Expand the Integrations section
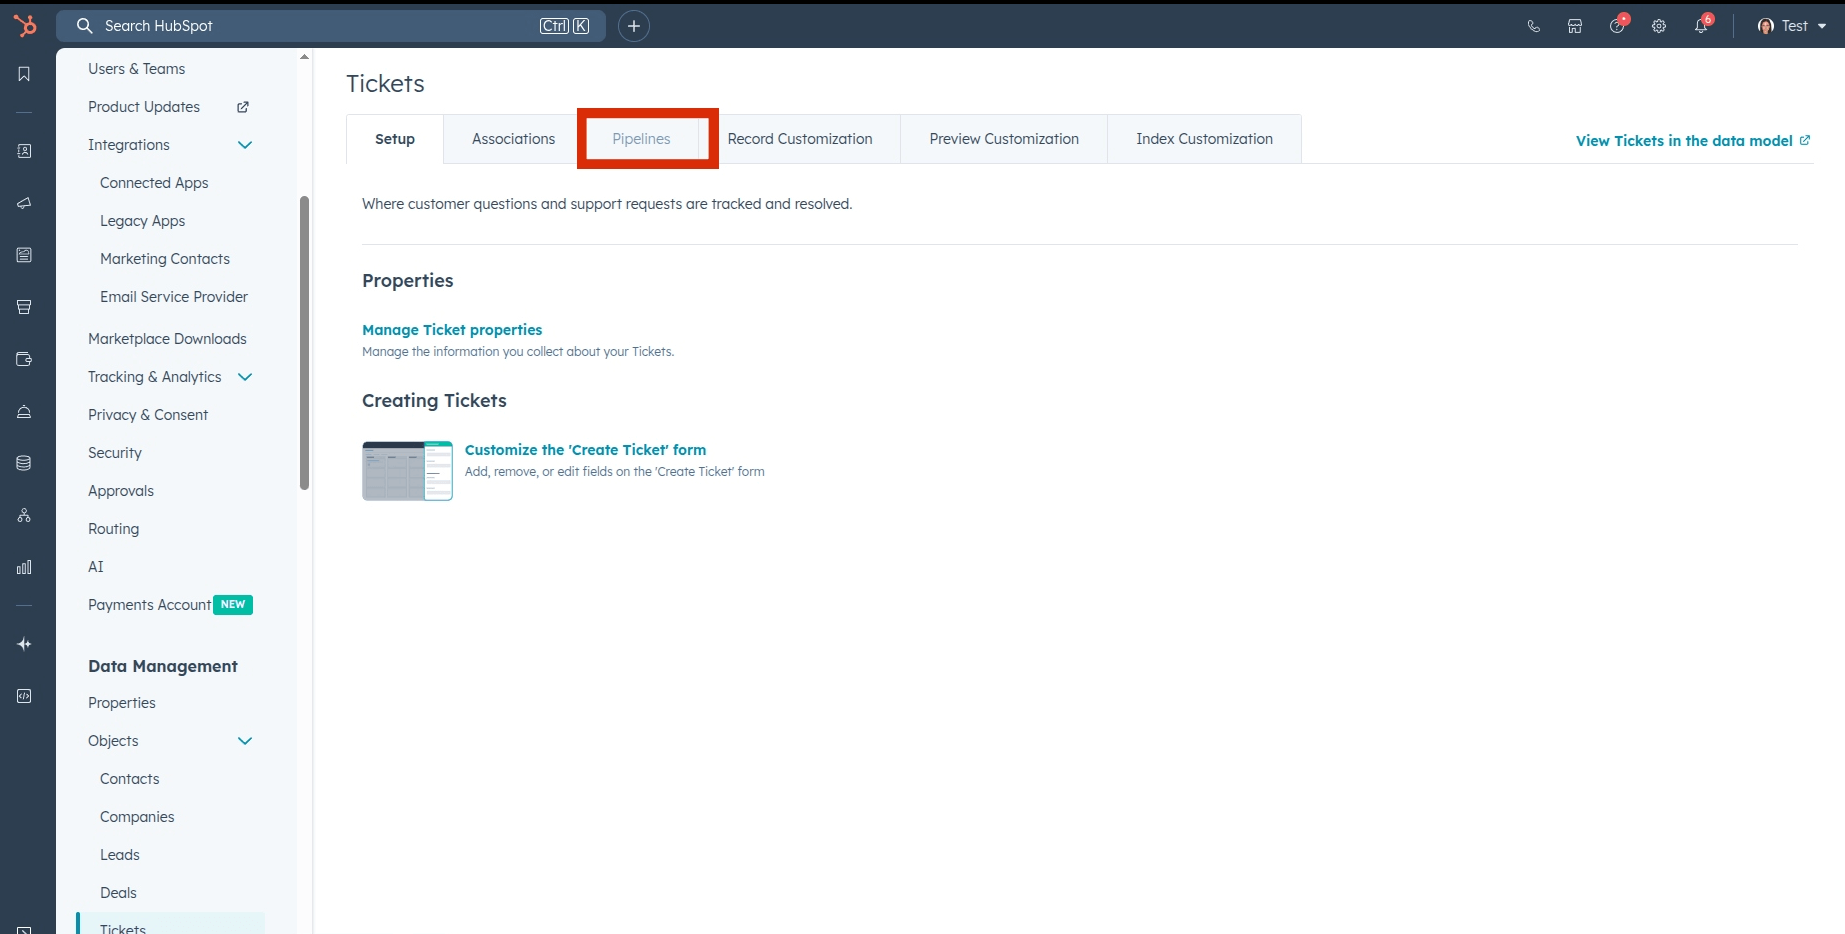 pos(245,145)
